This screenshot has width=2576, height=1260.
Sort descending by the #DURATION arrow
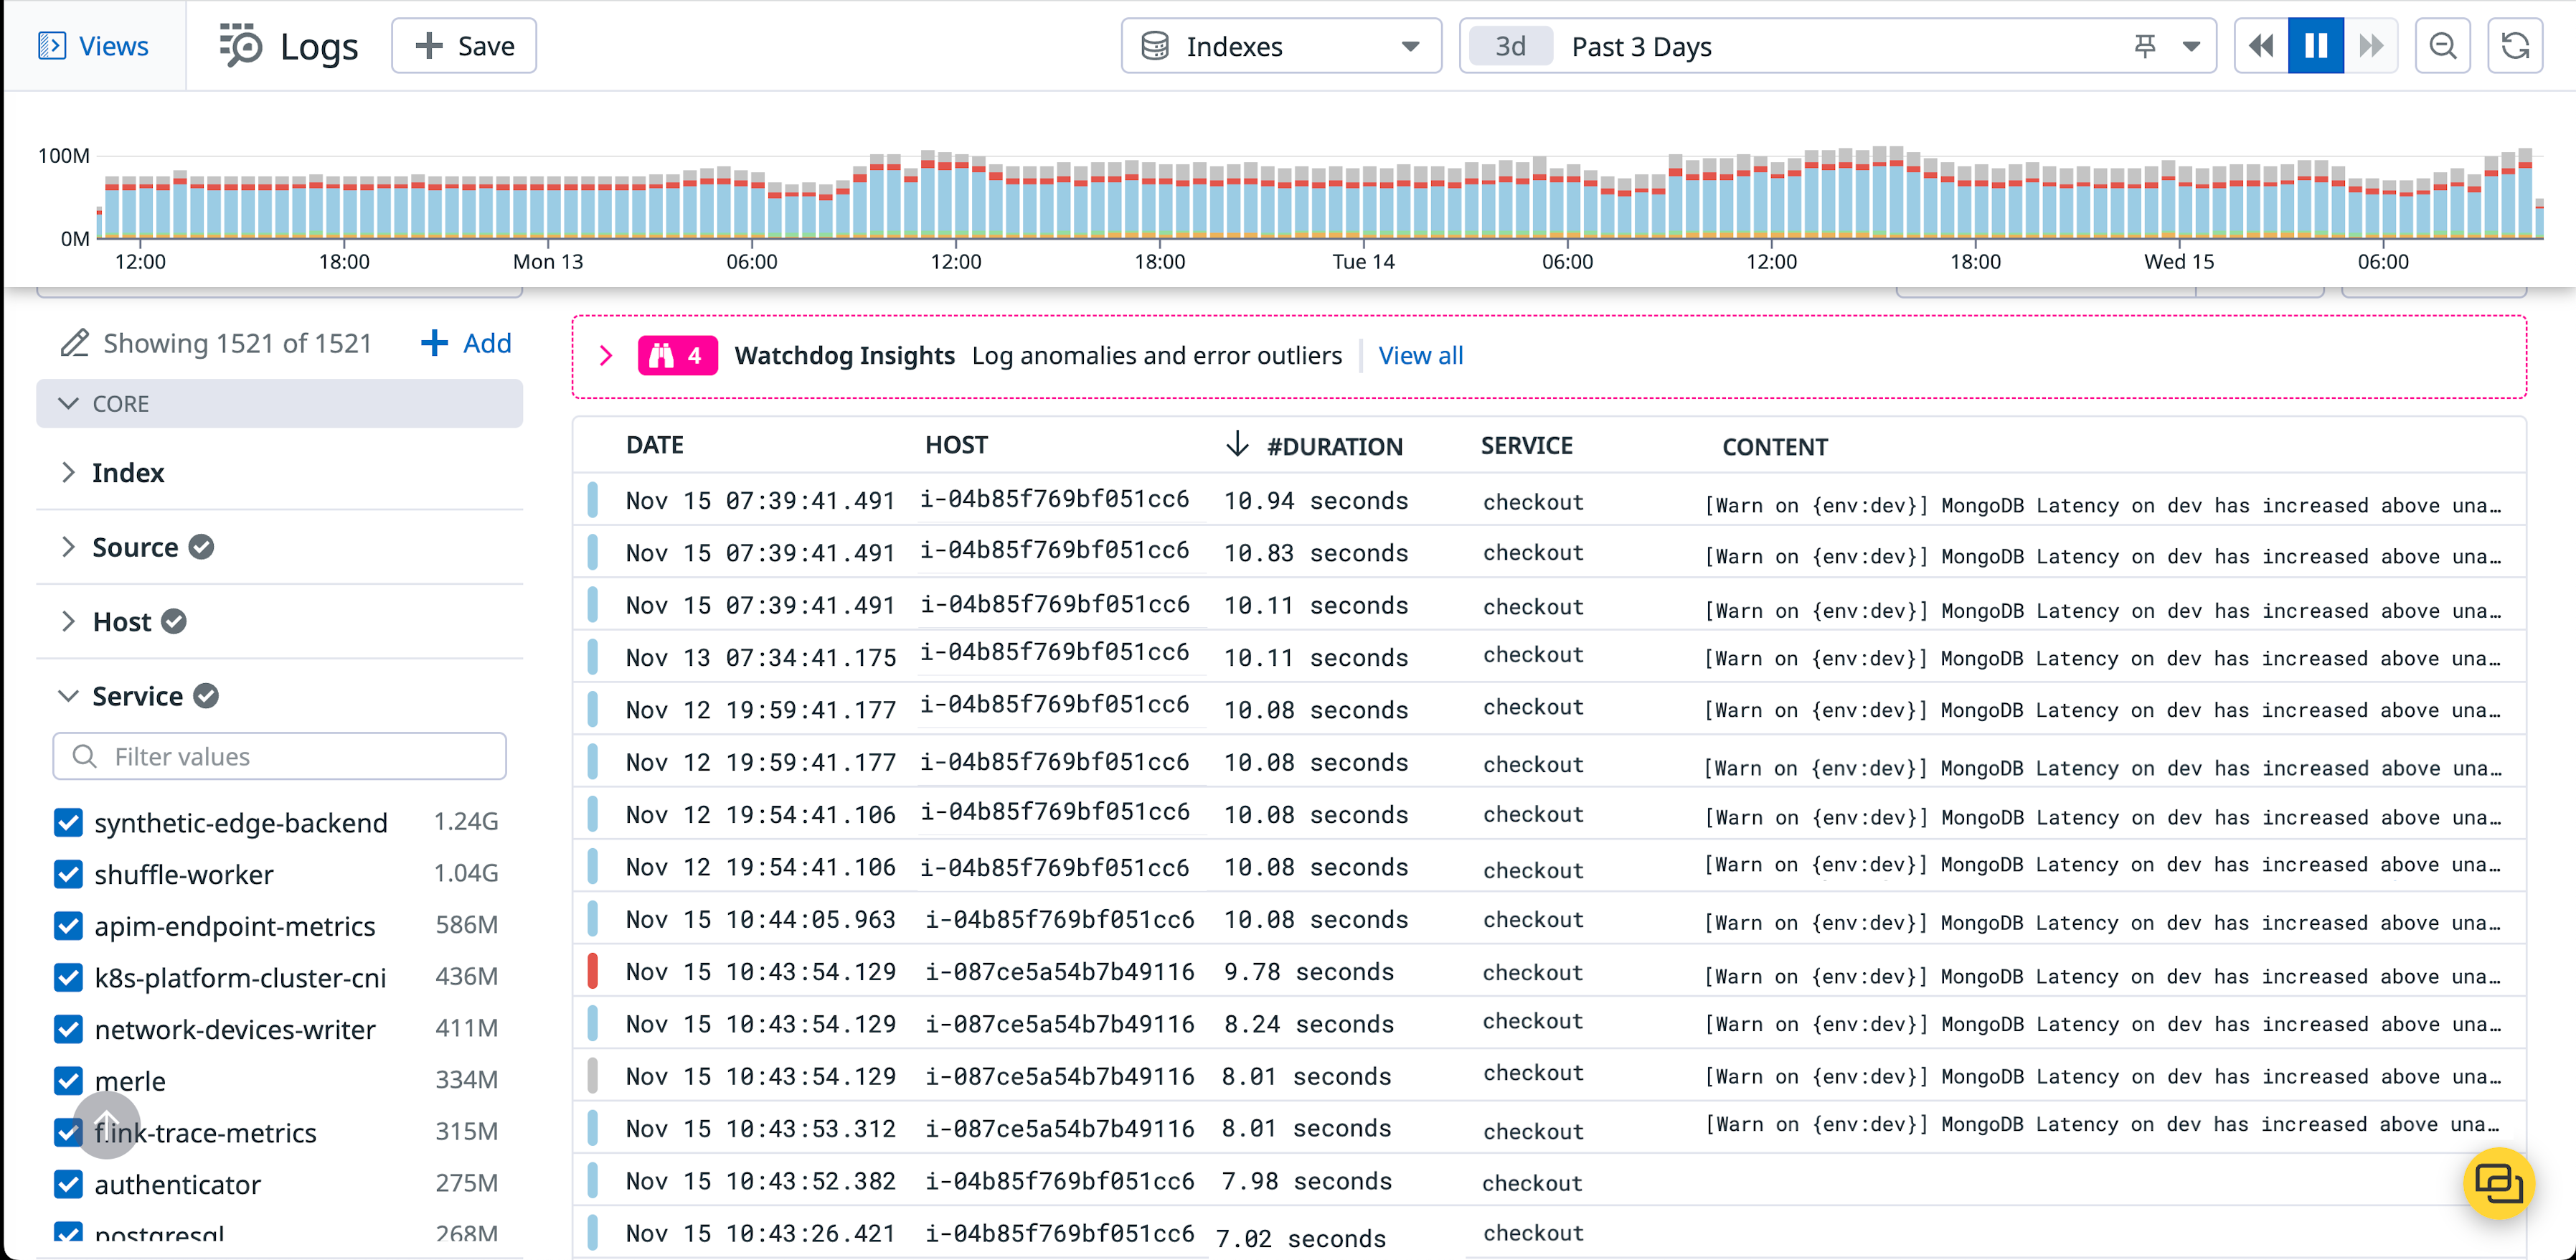[x=1238, y=445]
